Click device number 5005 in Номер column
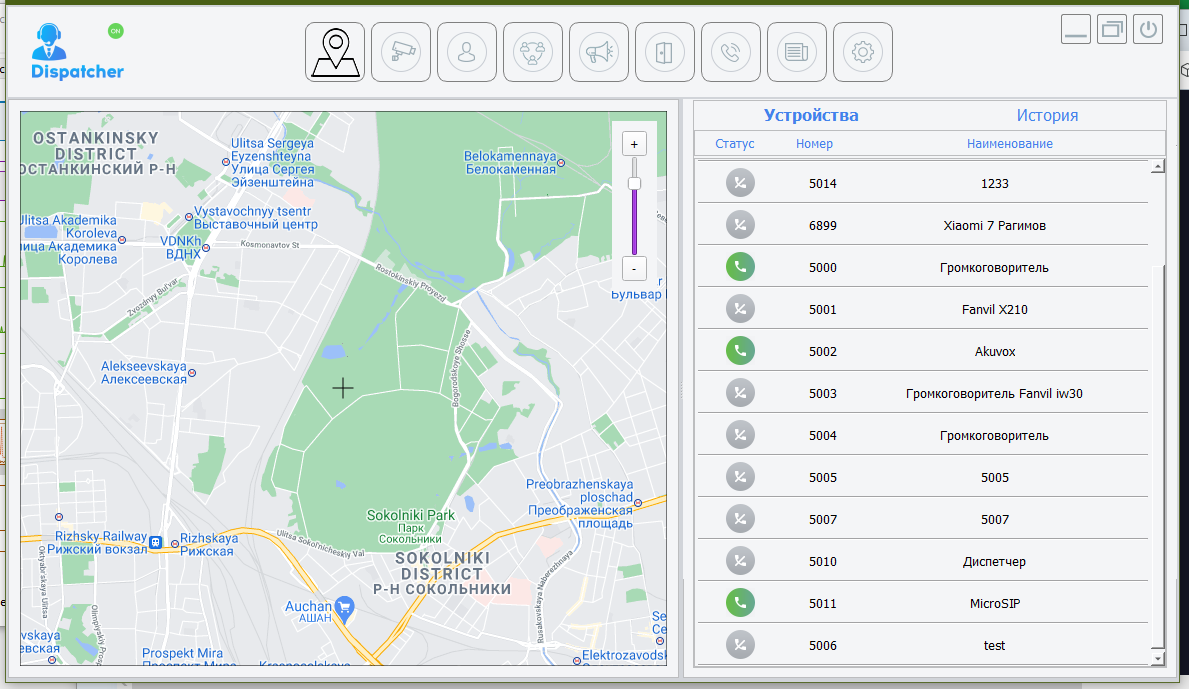Screen dimensions: 1189x689 tap(823, 478)
